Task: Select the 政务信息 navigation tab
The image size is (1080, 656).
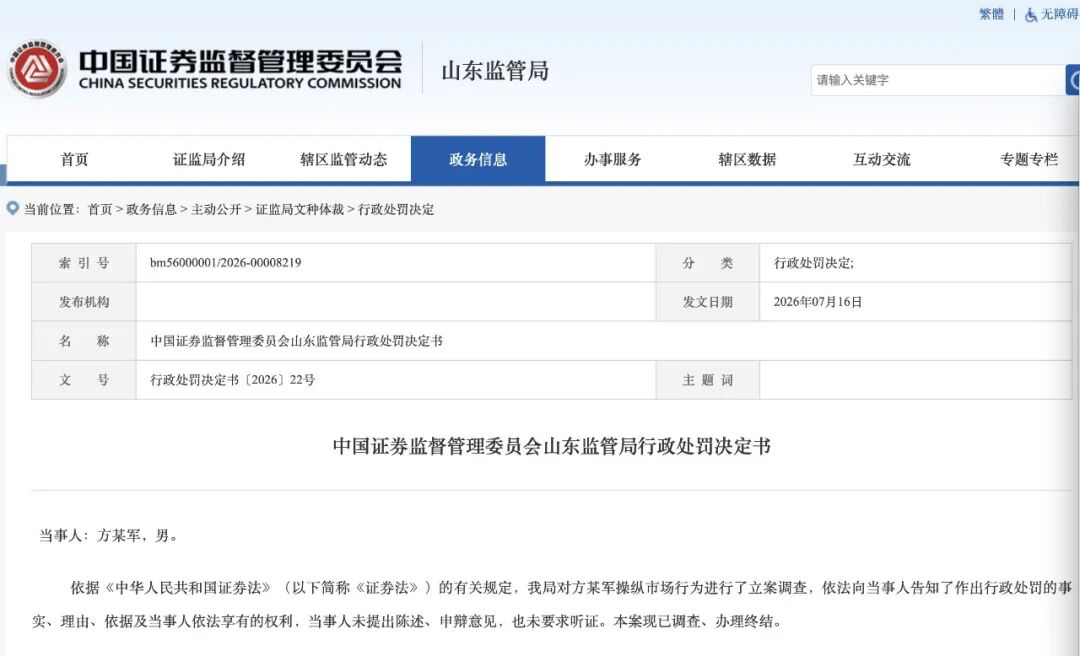Action: (478, 159)
